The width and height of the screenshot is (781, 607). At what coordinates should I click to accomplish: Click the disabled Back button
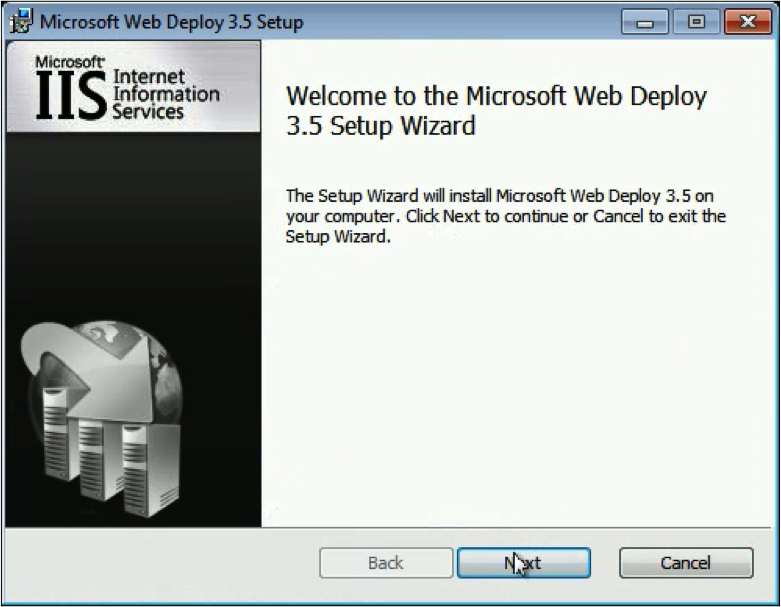click(x=386, y=563)
